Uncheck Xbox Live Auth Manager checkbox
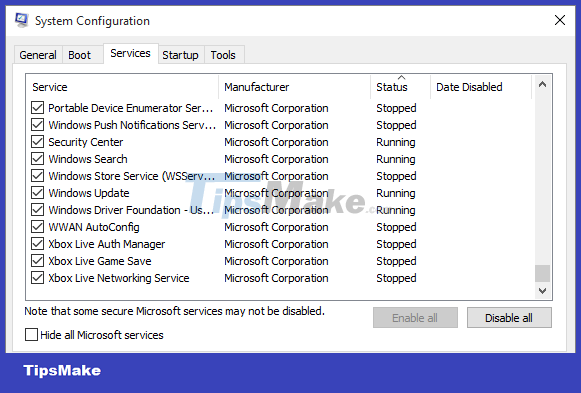Viewport: 581px width, 393px height. pos(37,244)
